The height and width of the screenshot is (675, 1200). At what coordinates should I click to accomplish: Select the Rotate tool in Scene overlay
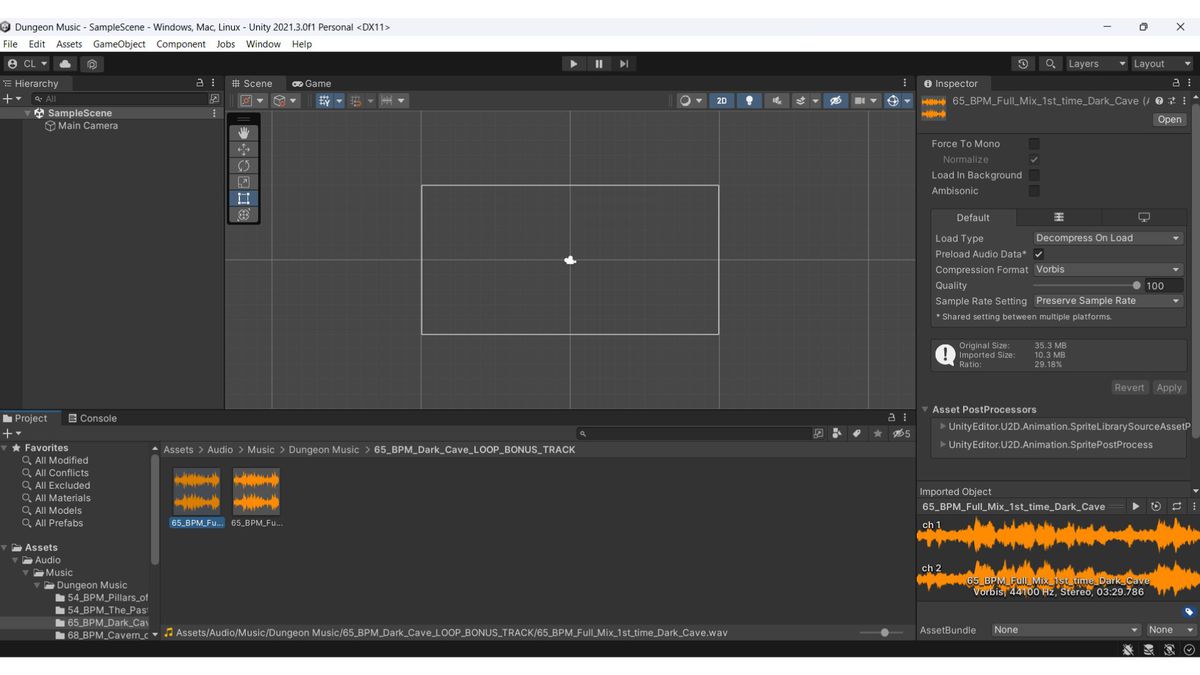tap(243, 166)
